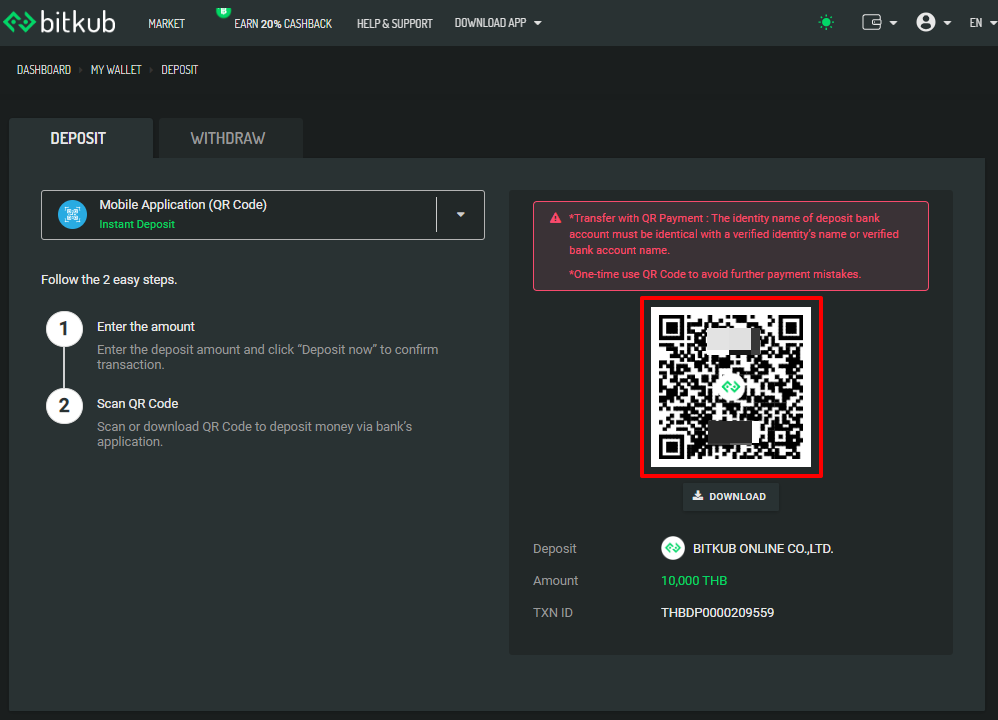This screenshot has width=998, height=720.
Task: Open the user account icon menu
Action: [925, 22]
